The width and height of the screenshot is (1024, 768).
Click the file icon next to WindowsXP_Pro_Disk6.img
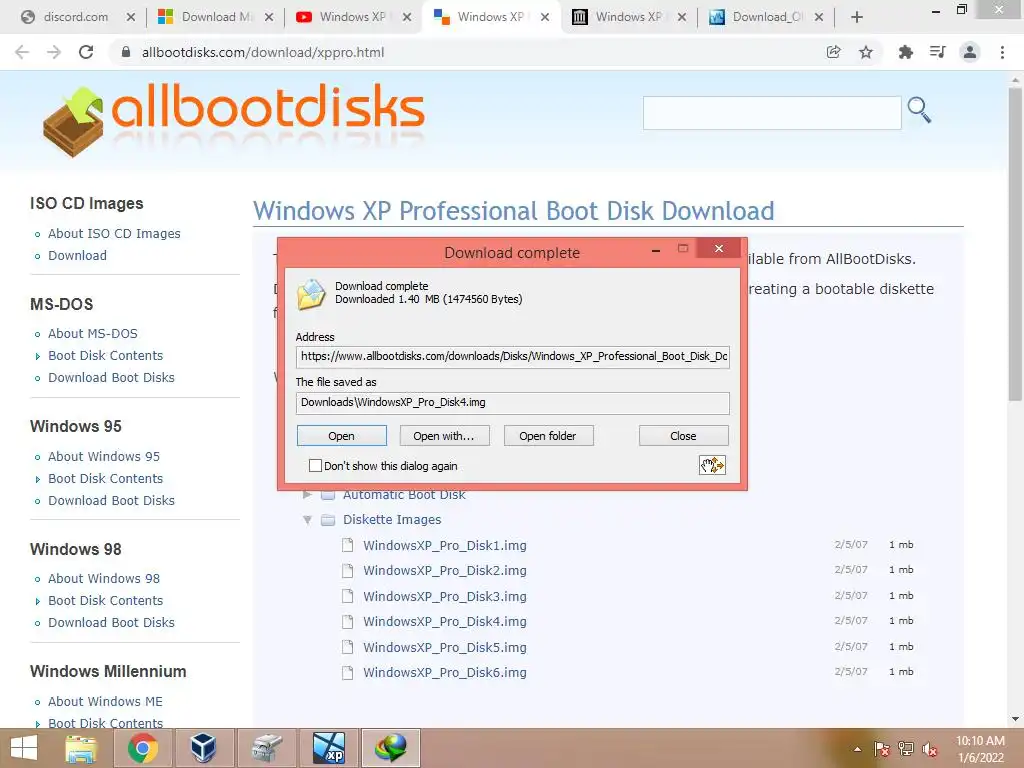[x=348, y=673]
